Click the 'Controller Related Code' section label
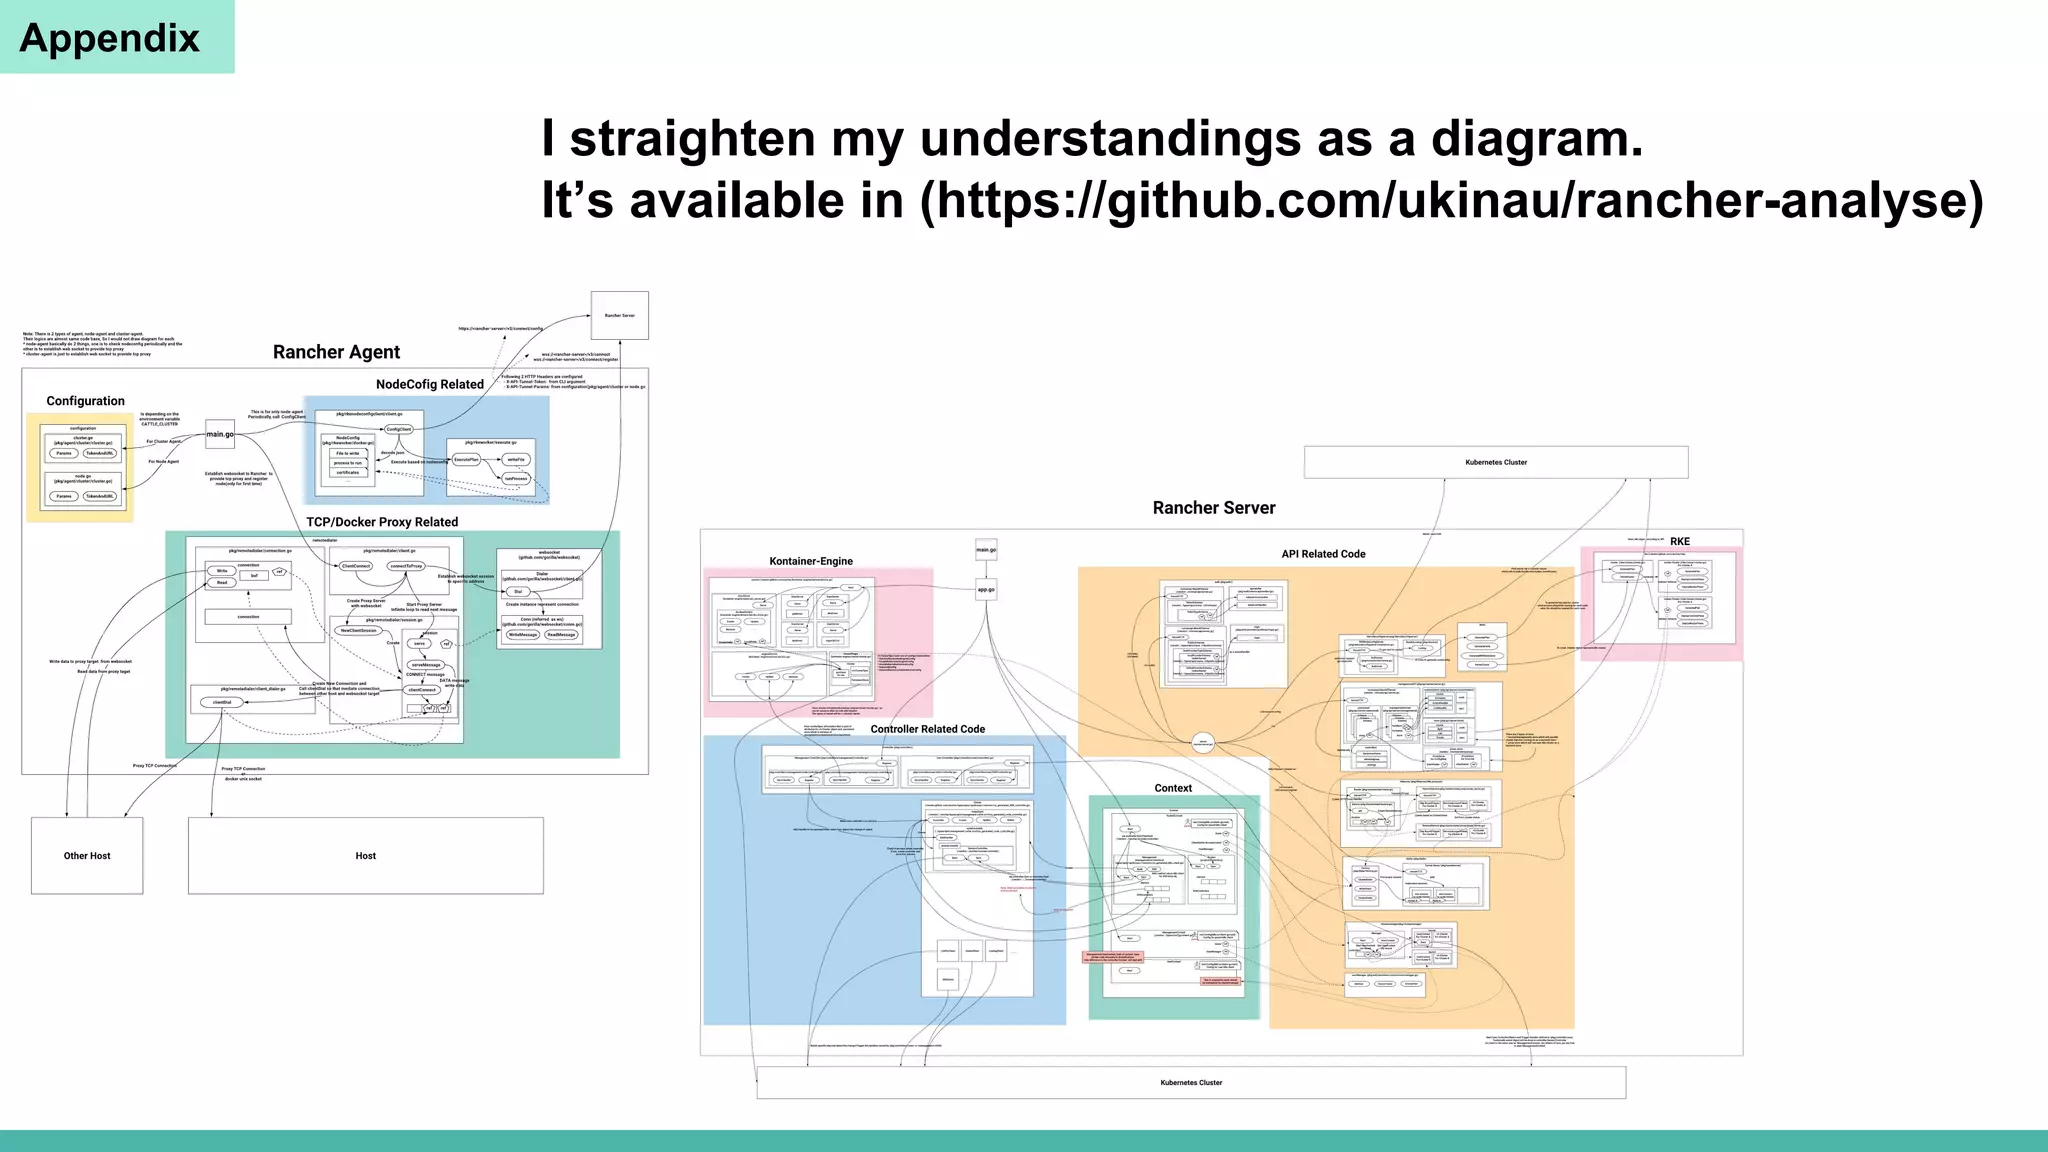2048x1152 pixels. (x=928, y=729)
